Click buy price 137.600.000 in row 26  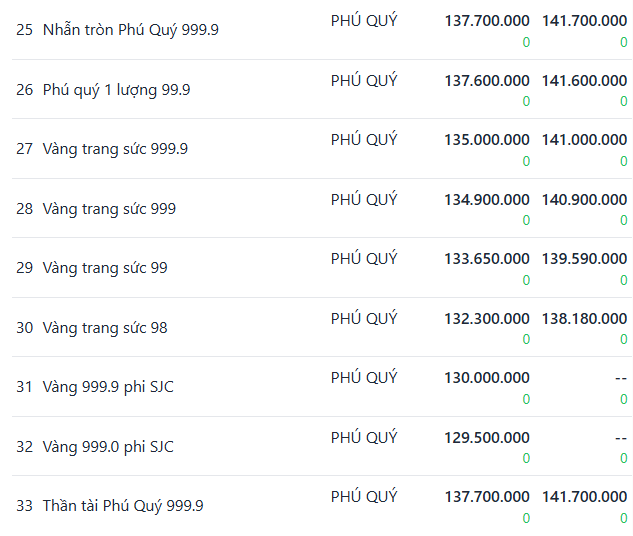[x=487, y=81]
